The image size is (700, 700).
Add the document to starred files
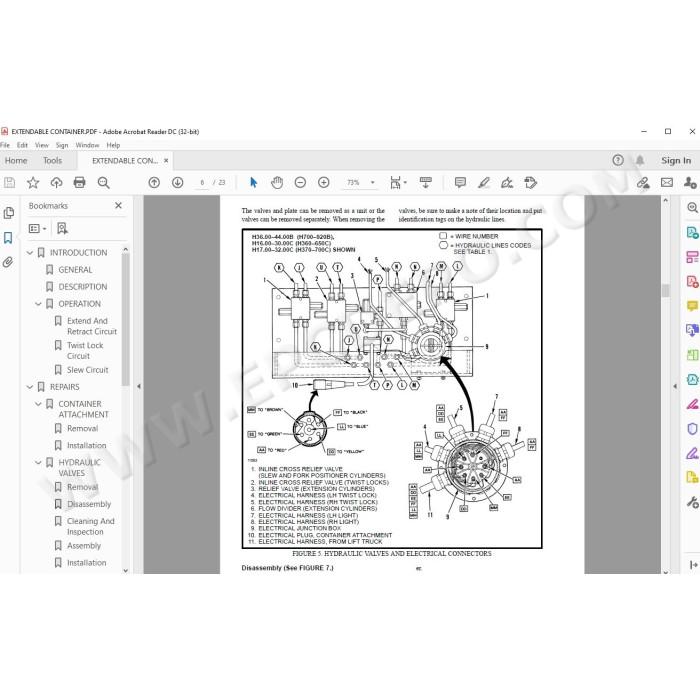point(33,183)
